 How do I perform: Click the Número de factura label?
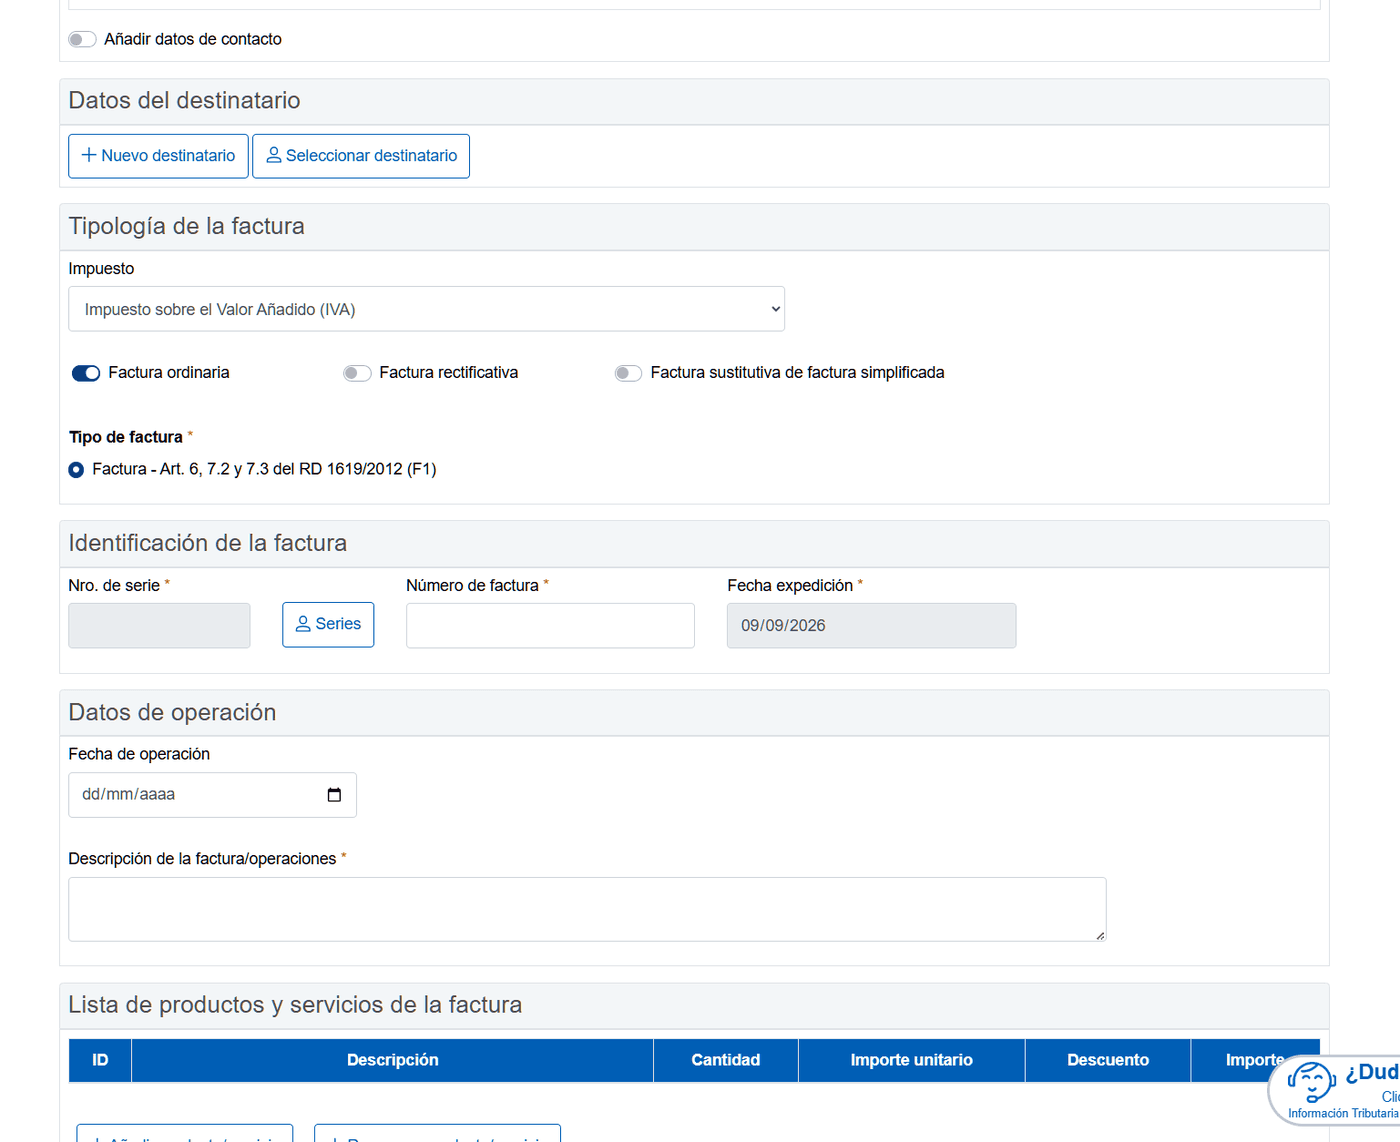[x=472, y=586]
